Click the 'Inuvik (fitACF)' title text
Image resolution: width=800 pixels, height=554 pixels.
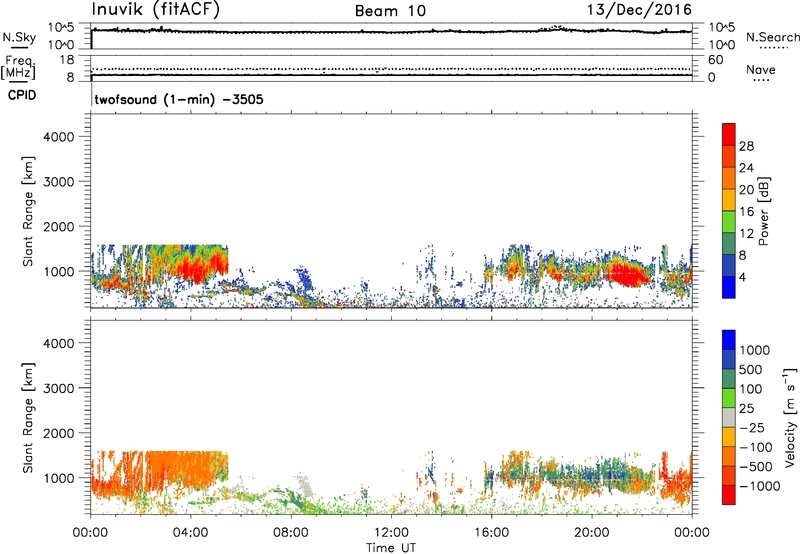156,9
